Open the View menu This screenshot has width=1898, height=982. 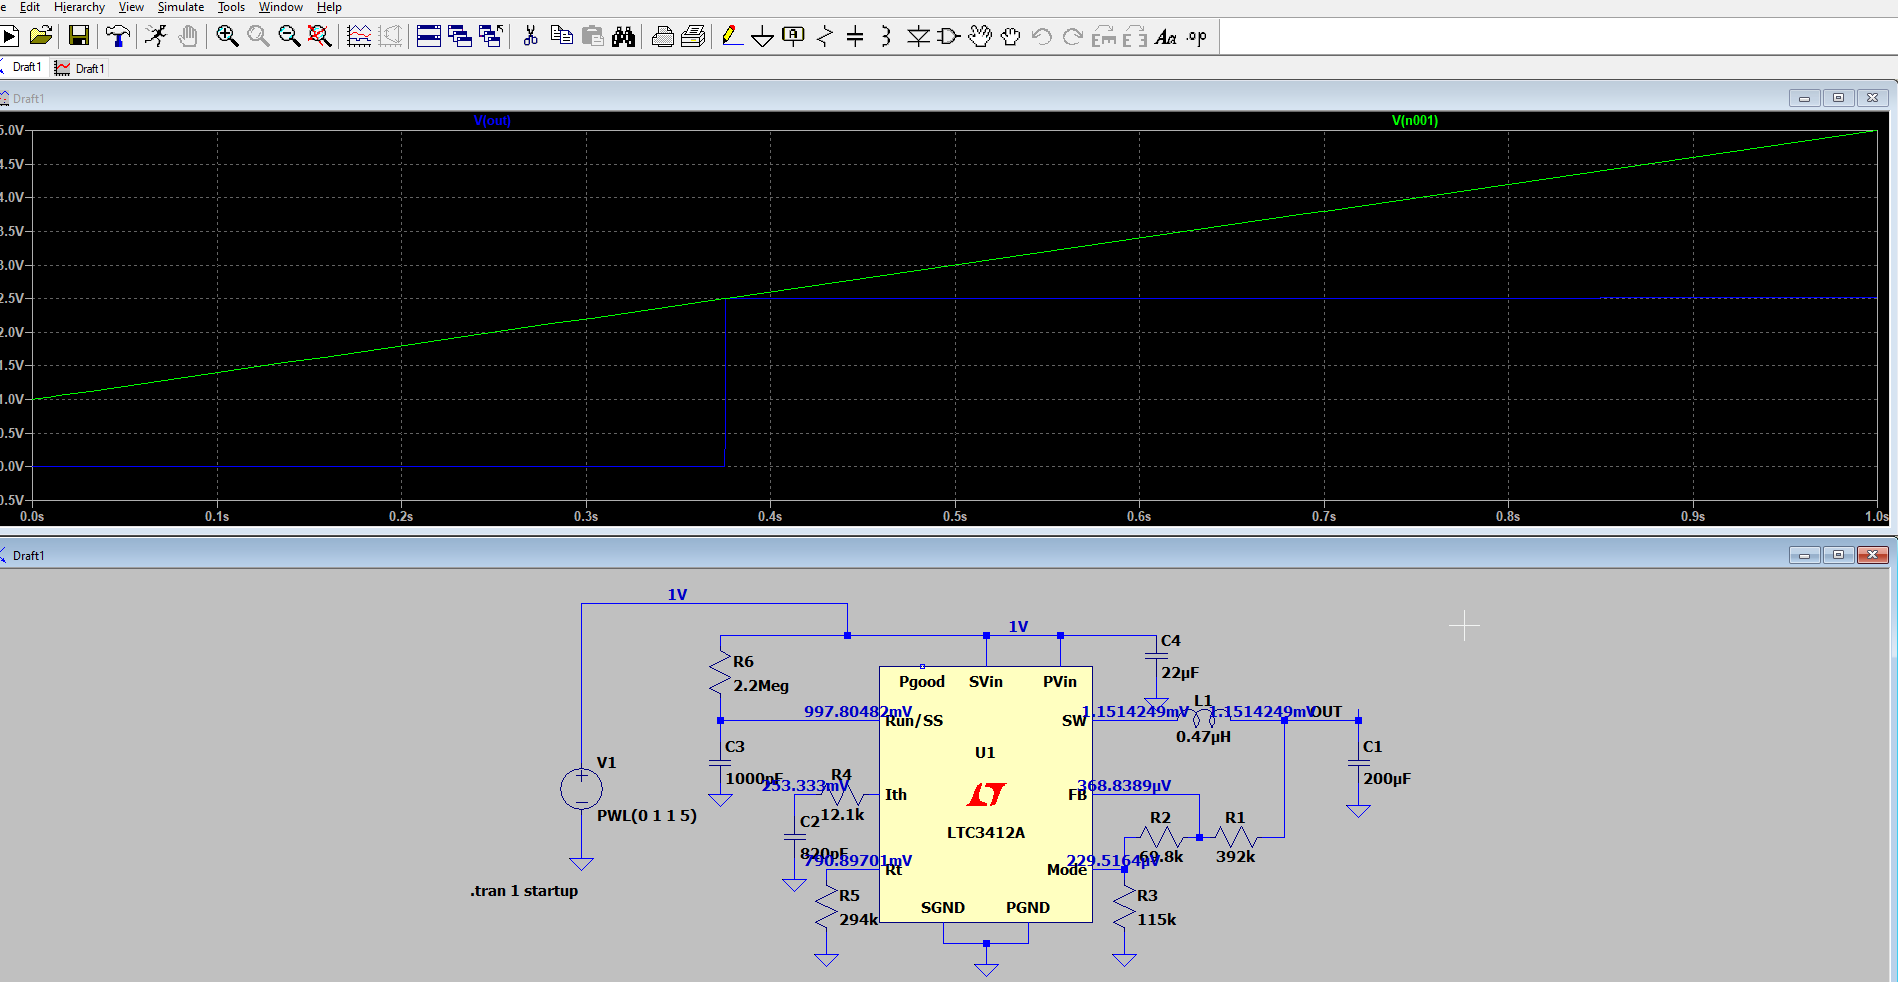[131, 7]
